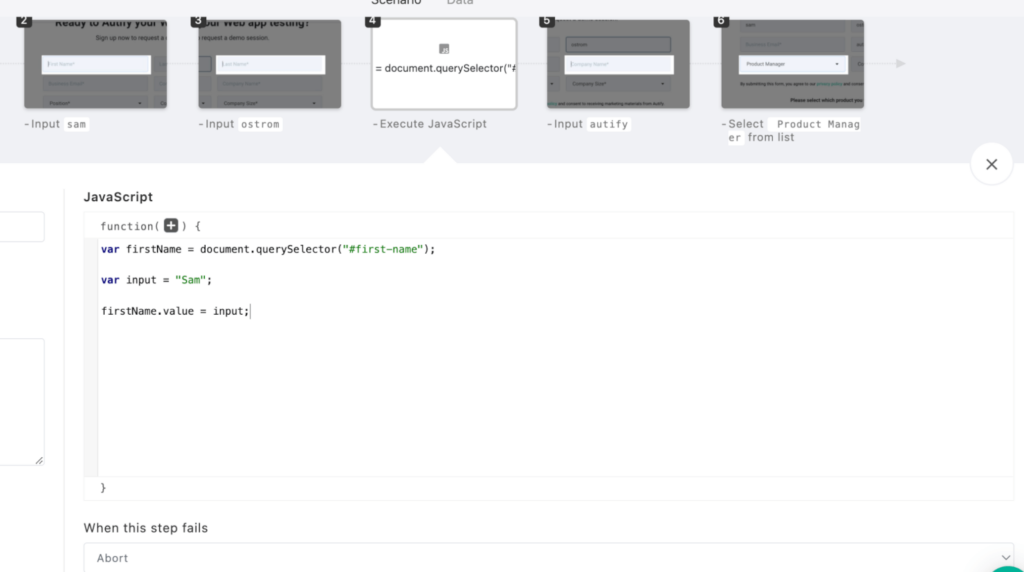This screenshot has height=572, width=1024.
Task: Close the step detail panel
Action: click(x=991, y=164)
